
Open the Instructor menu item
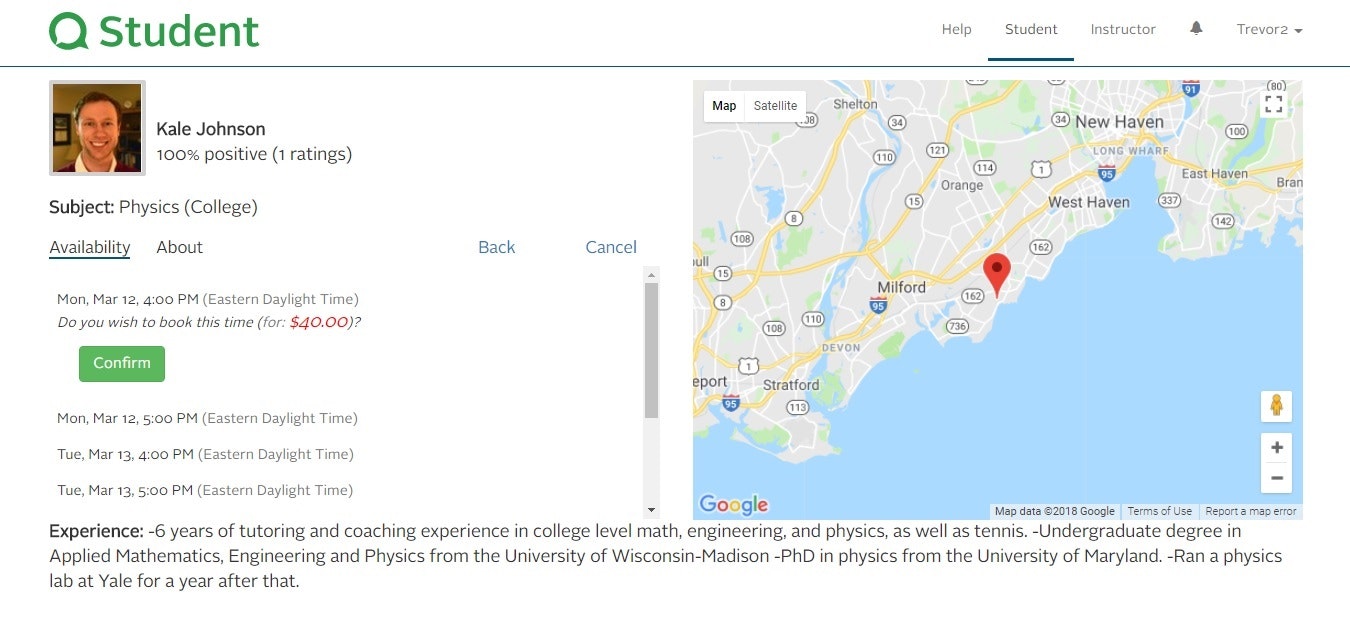(x=1123, y=29)
